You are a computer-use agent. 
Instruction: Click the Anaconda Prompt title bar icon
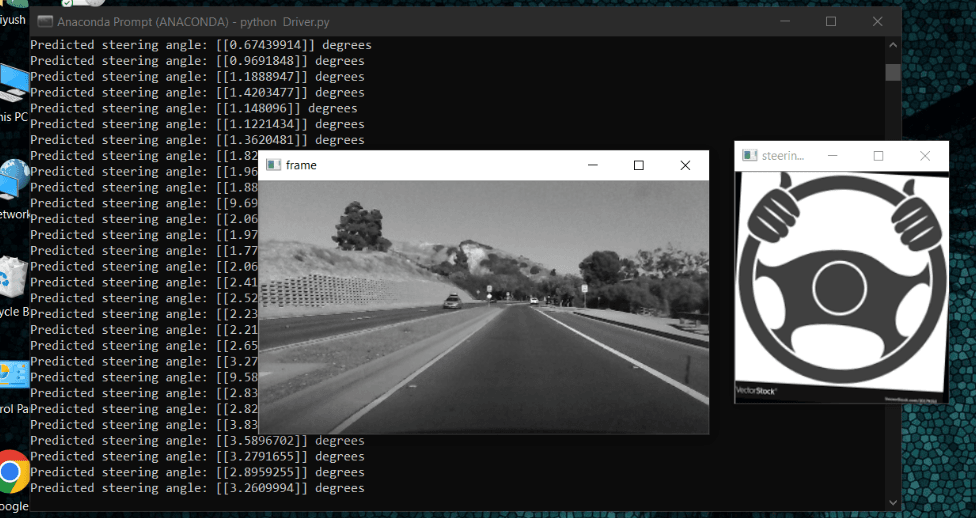click(x=45, y=21)
